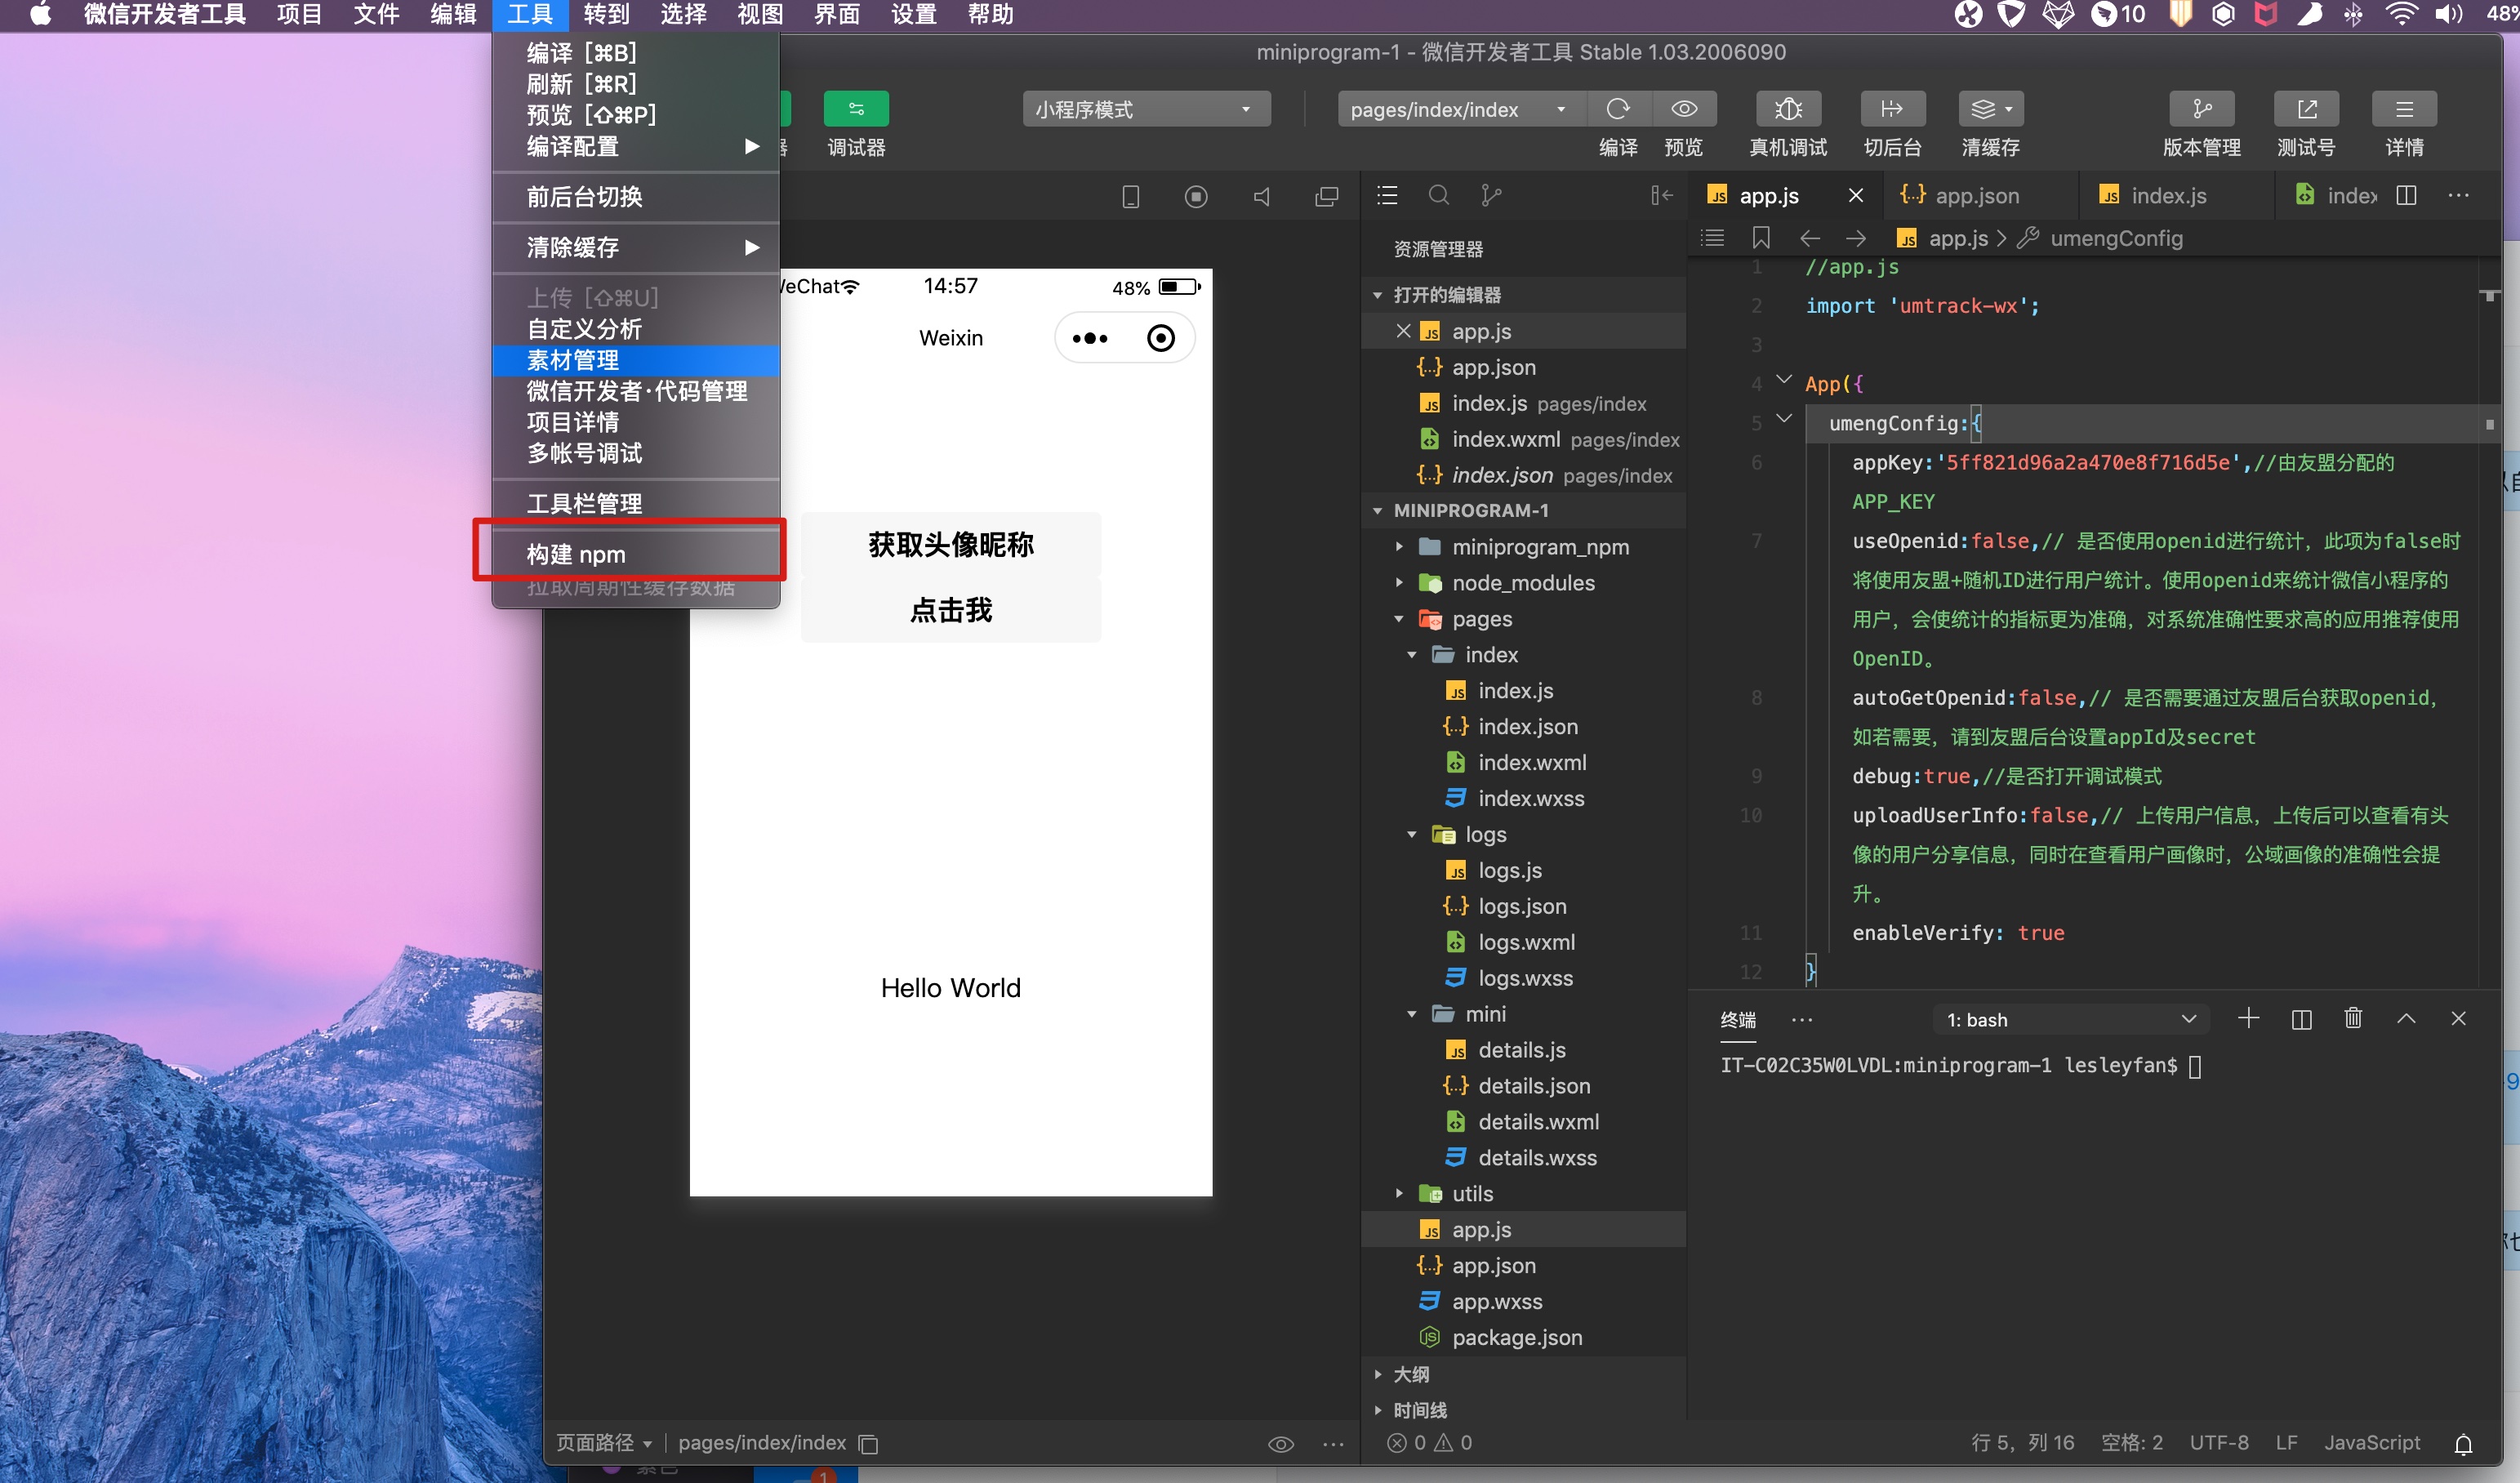Choose 工具栏管理 menu item
The width and height of the screenshot is (2520, 1483).
click(x=636, y=503)
